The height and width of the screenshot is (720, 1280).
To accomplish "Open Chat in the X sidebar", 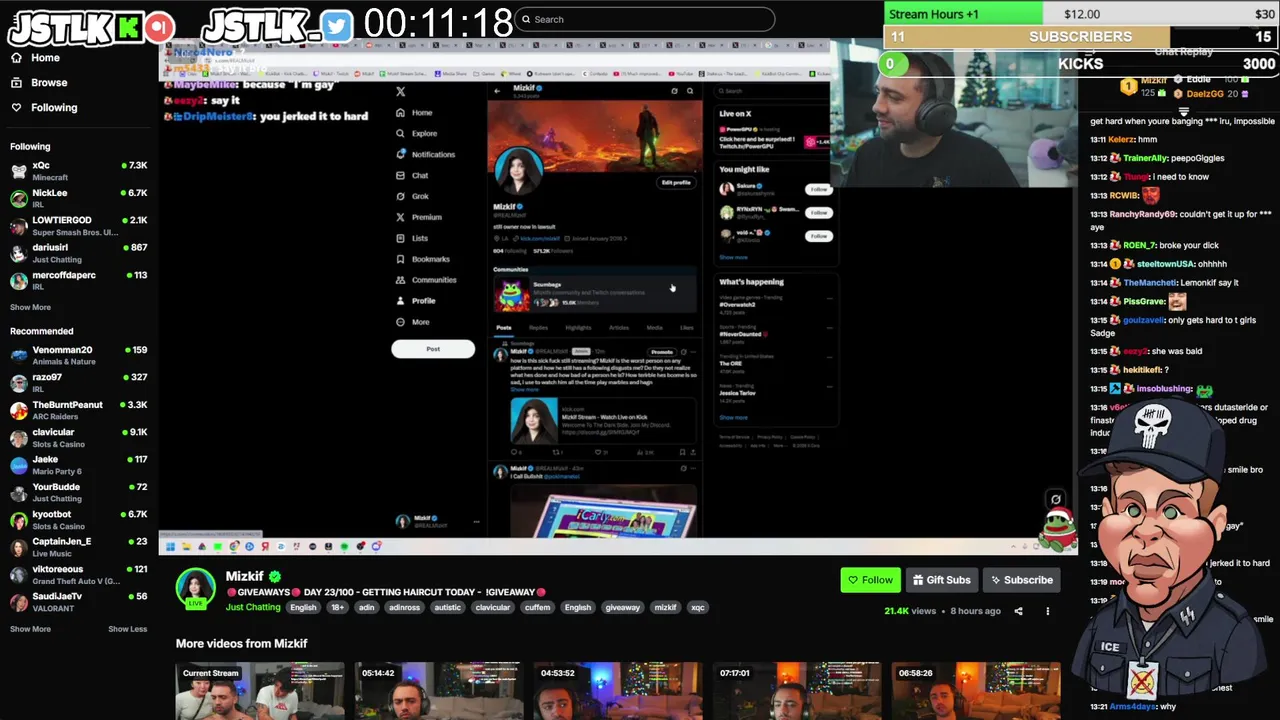I will coord(413,175).
